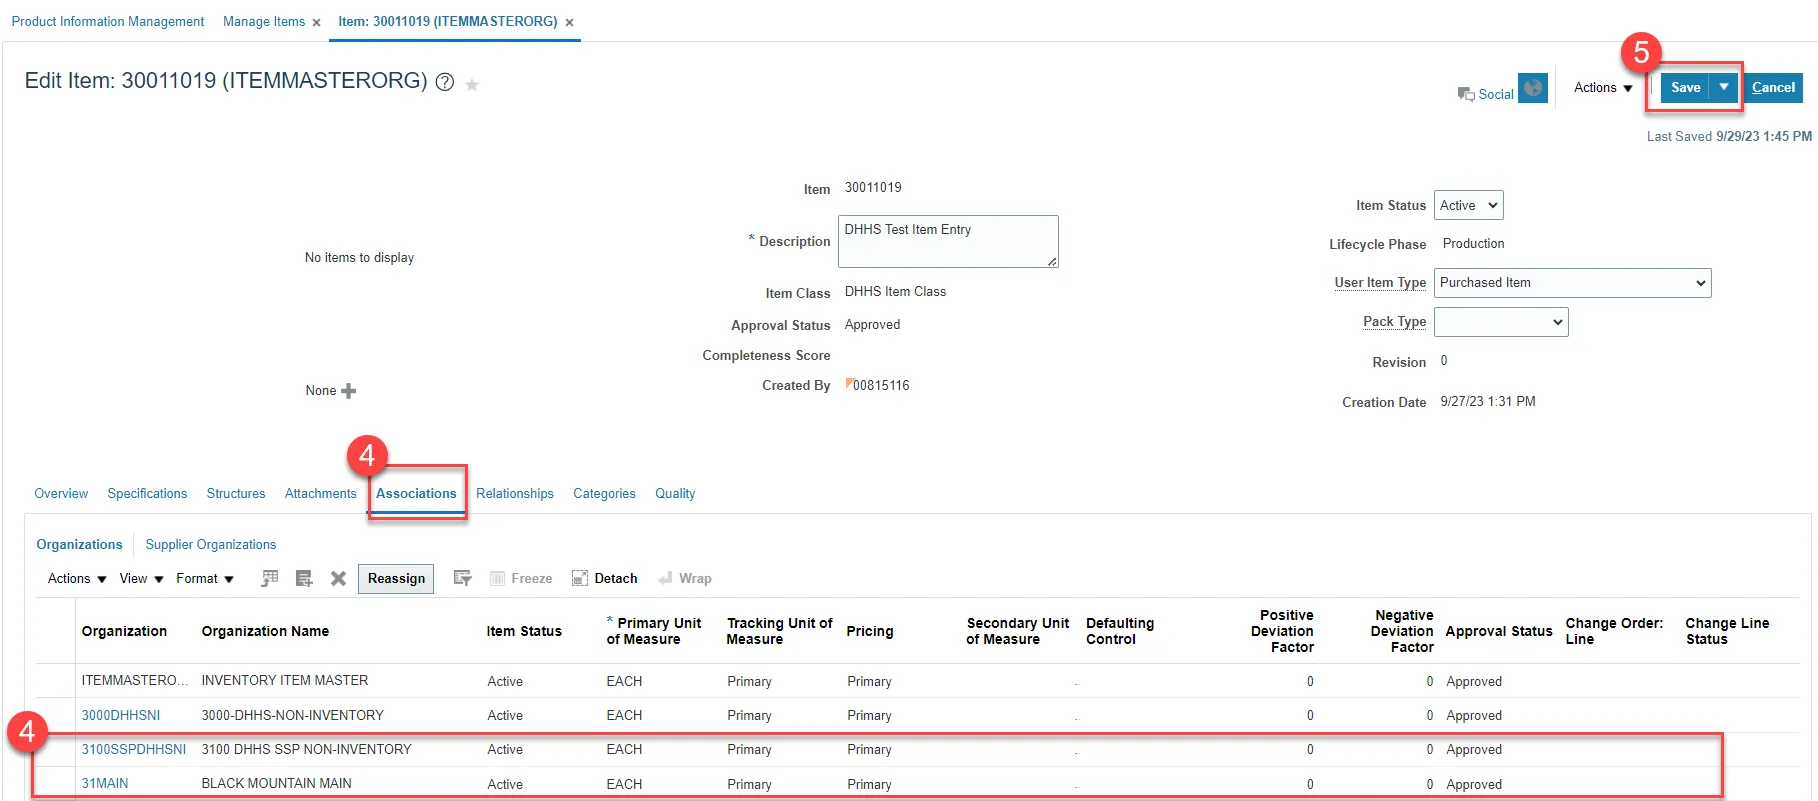Screen dimensions: 1818x801
Task: Expand the User Item Type dropdown
Action: [x=1572, y=283]
